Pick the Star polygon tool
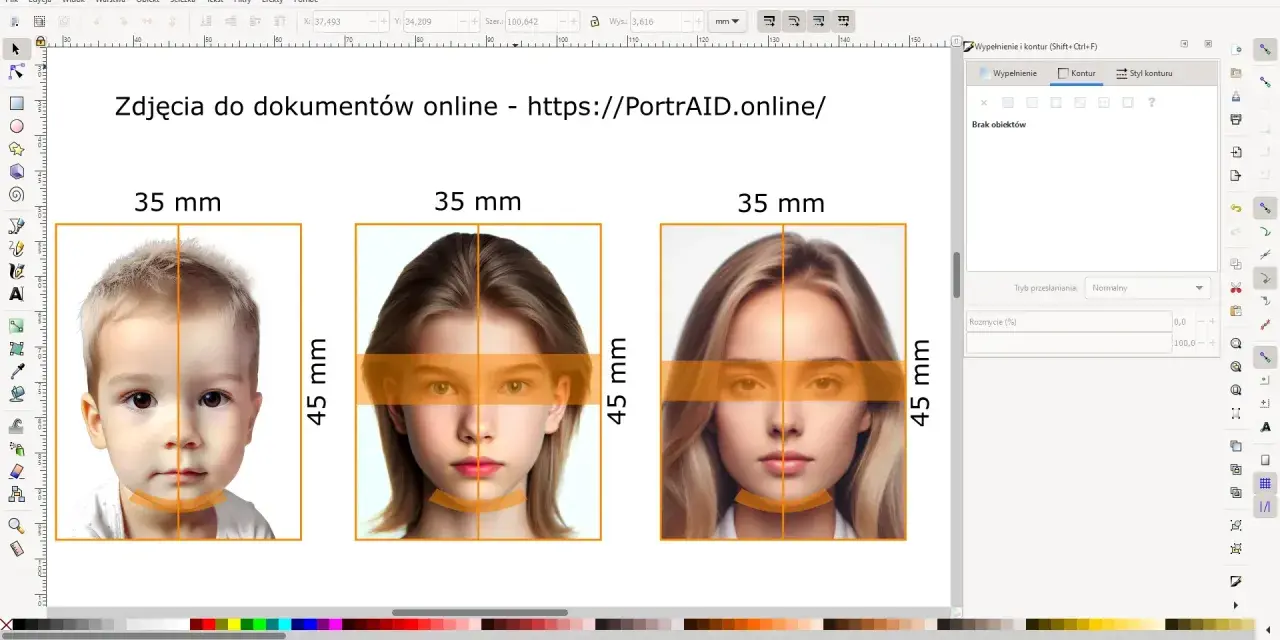 tap(16, 149)
